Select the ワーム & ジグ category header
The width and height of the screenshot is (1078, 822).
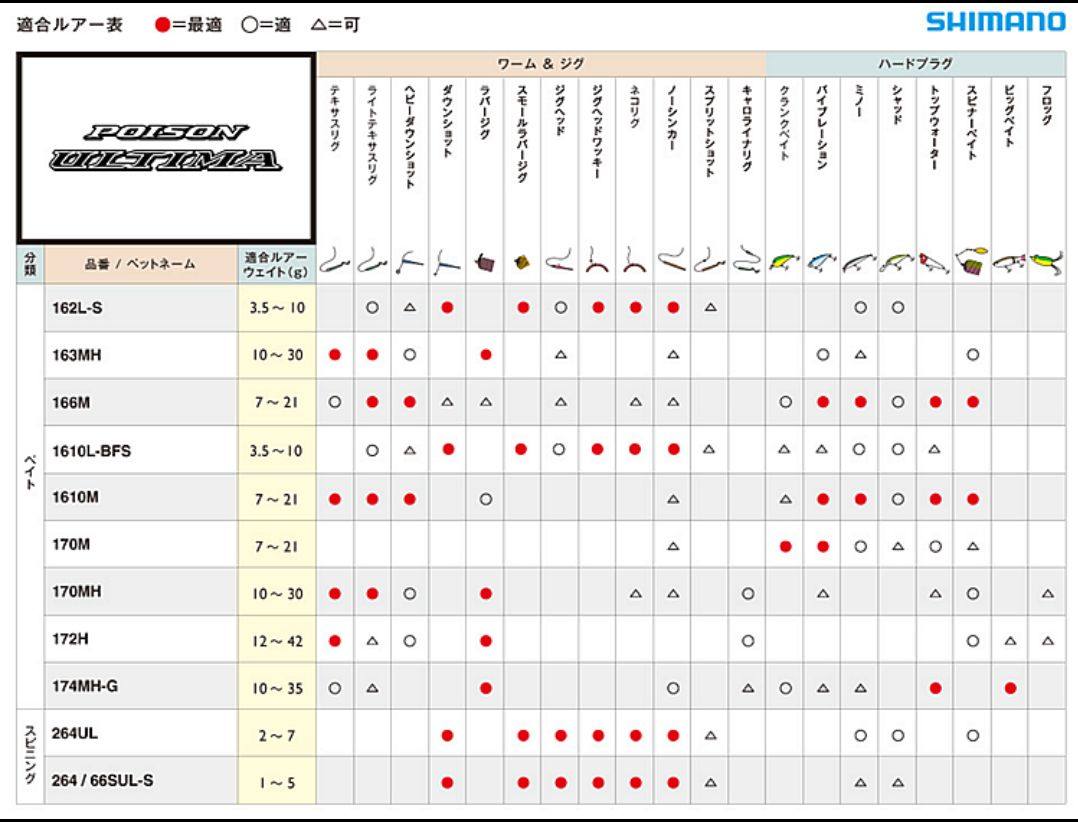540,63
